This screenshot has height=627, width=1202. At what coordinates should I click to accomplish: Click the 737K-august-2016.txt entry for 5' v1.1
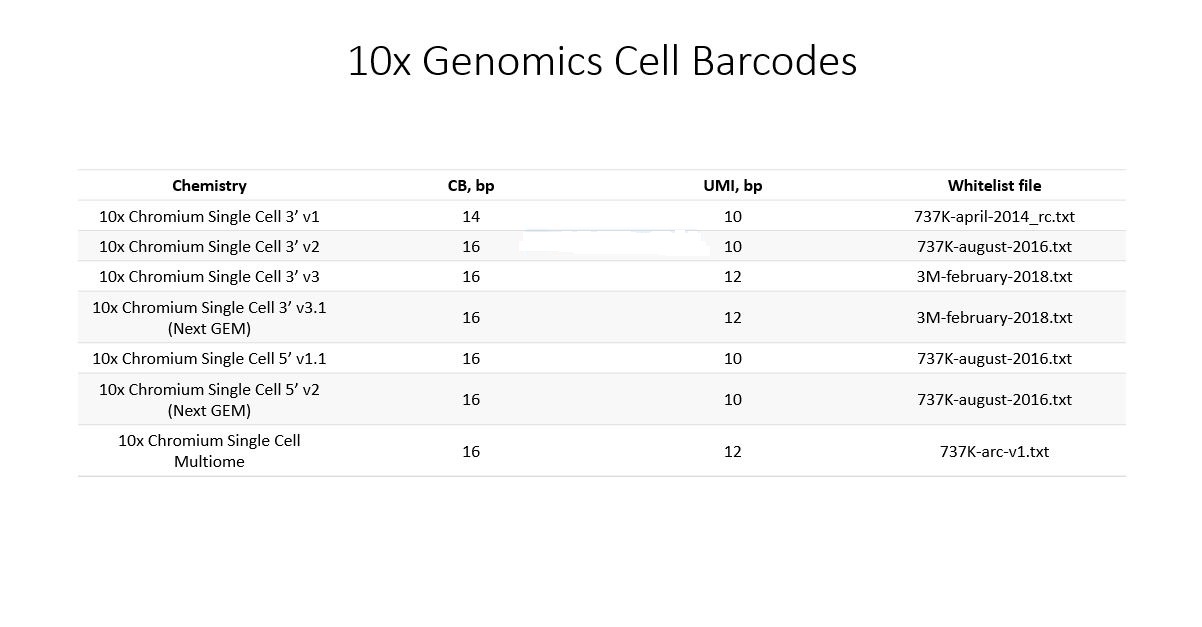(994, 358)
